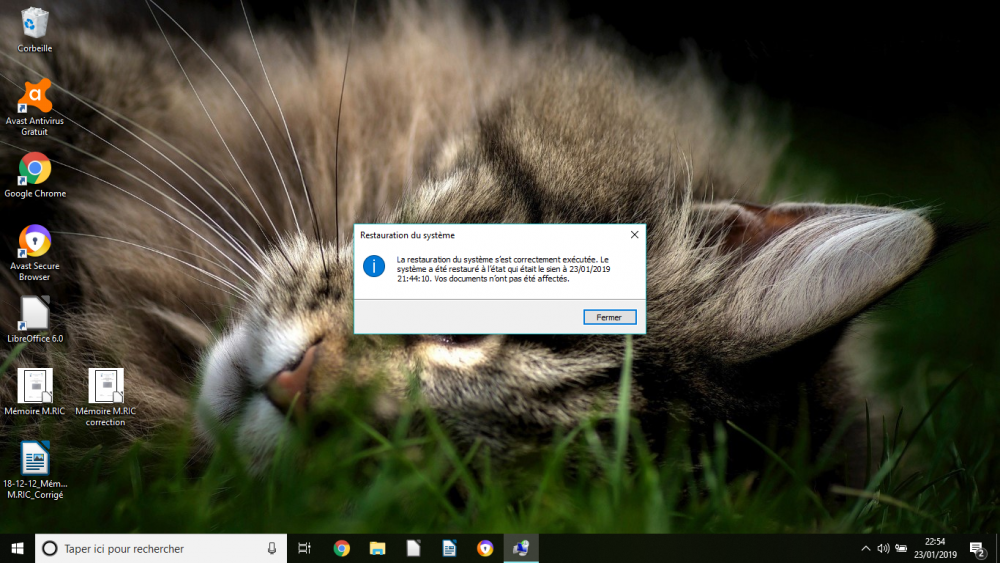1000x563 pixels.
Task: Select Avast Antivirus Gratuit desktop icon
Action: pos(34,107)
